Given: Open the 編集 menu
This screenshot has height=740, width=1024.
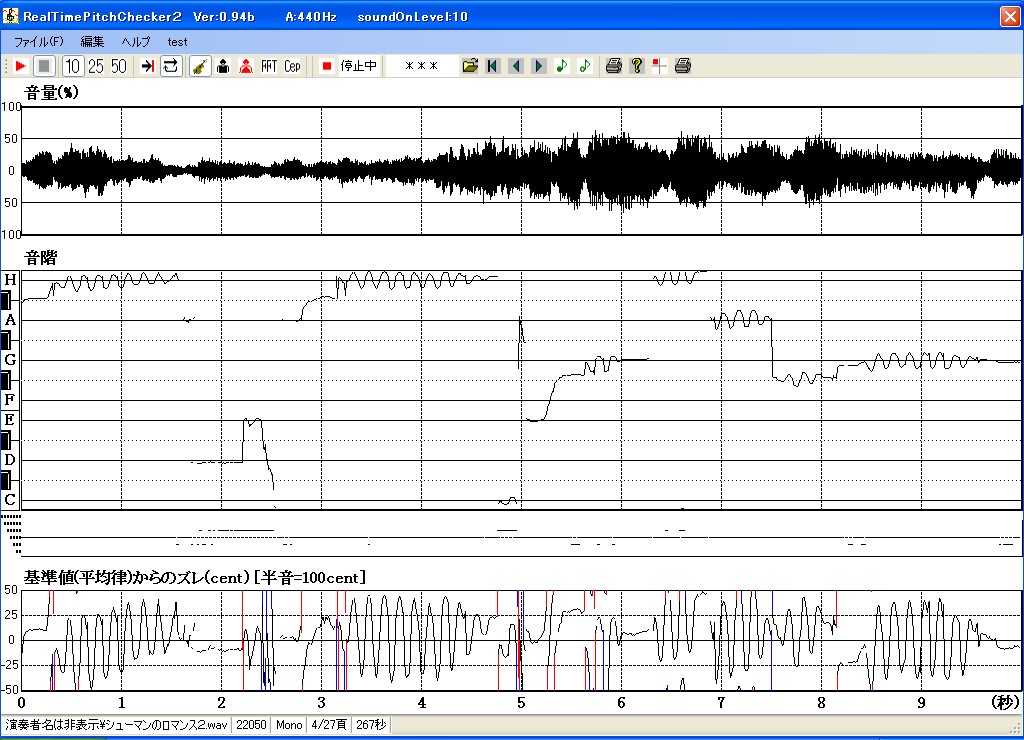Looking at the screenshot, I should [x=92, y=42].
